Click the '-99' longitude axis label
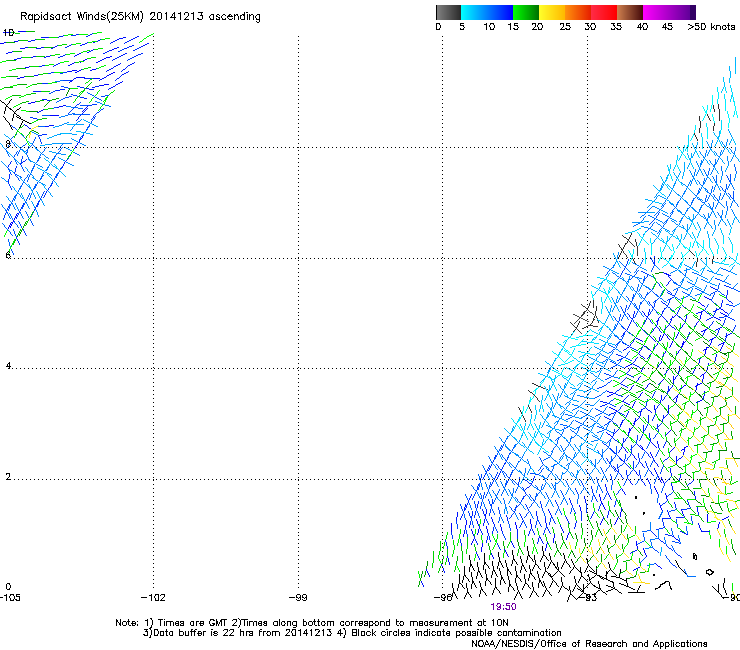This screenshot has height=650, width=740. pyautogui.click(x=298, y=598)
